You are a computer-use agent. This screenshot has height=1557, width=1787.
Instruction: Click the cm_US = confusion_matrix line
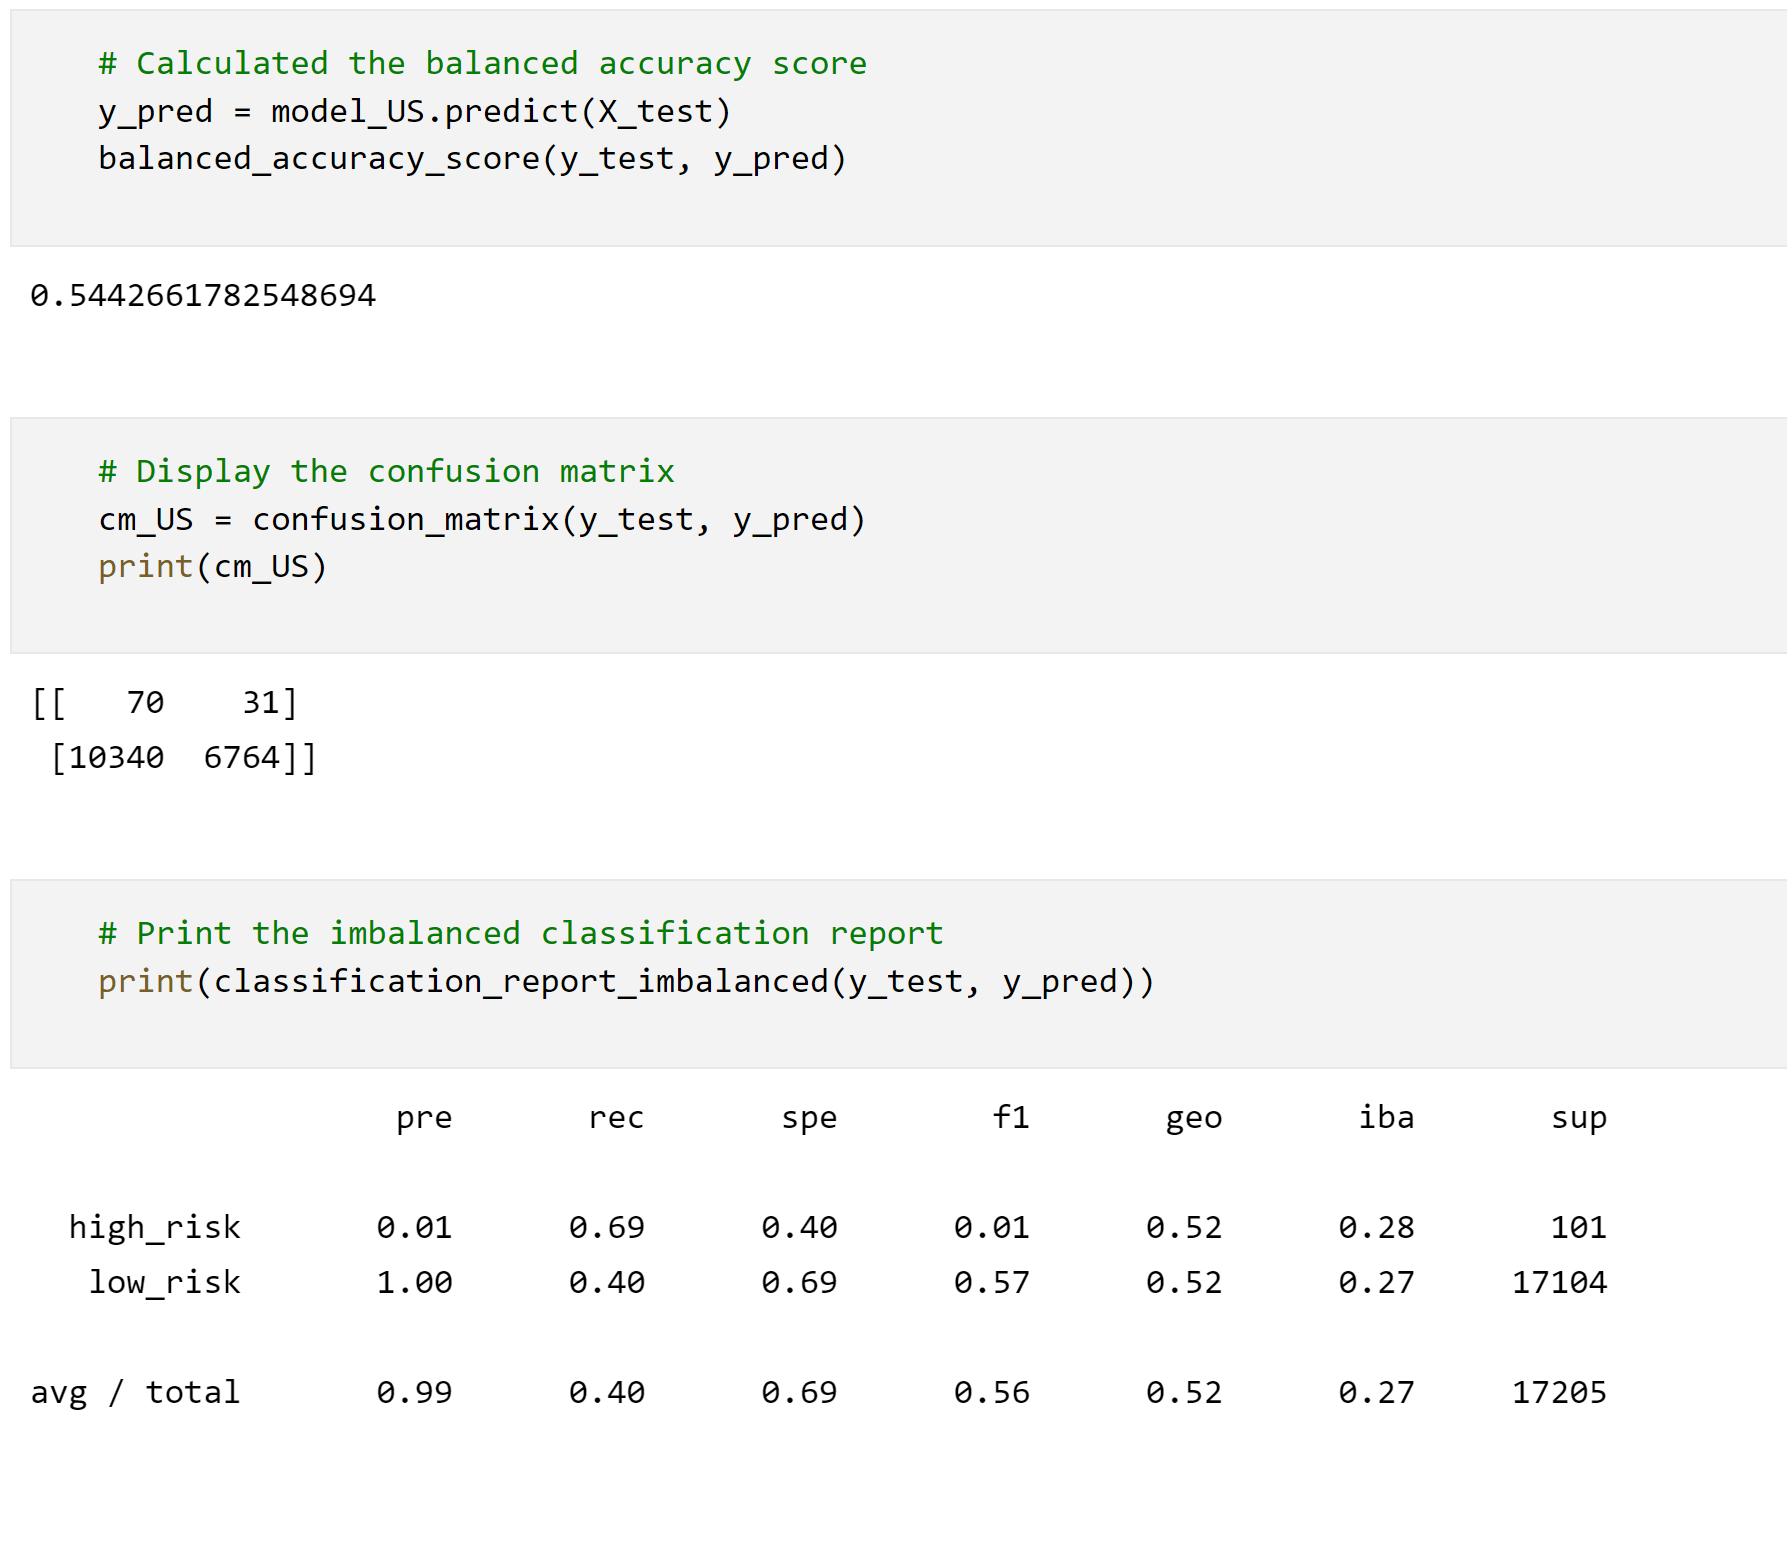[x=482, y=520]
